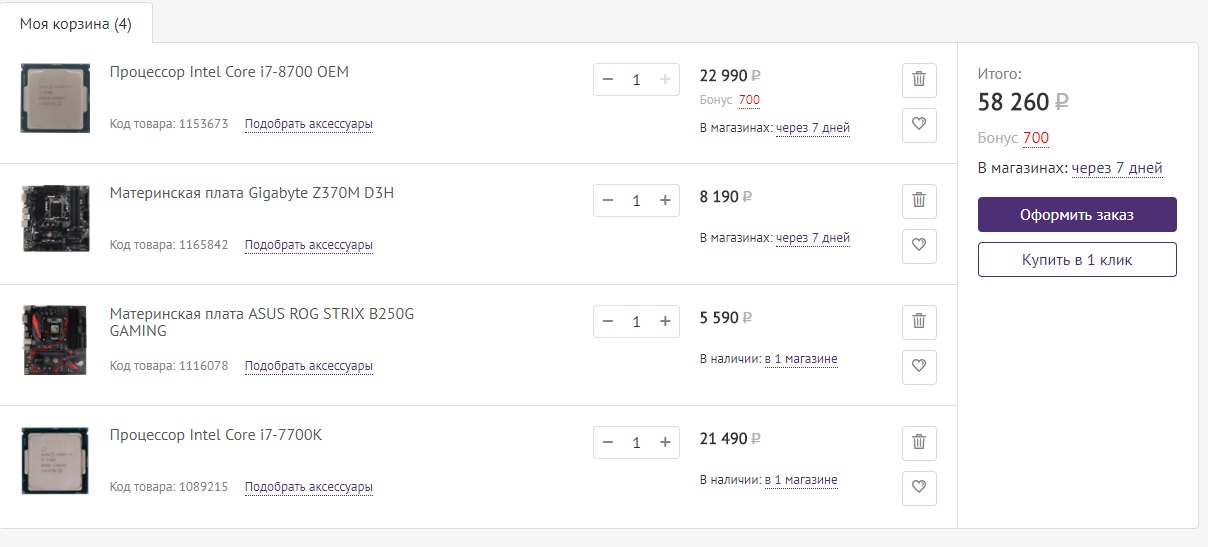Expand в 1 магазине availability for i7-7700K
1208x547 pixels.
(800, 480)
